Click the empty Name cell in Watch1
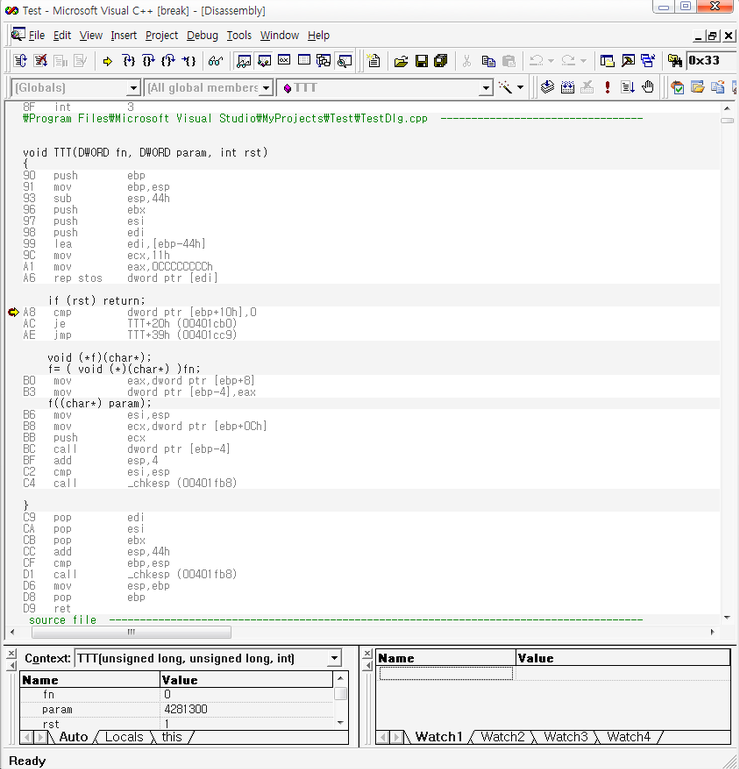Image resolution: width=739 pixels, height=769 pixels. pyautogui.click(x=446, y=673)
